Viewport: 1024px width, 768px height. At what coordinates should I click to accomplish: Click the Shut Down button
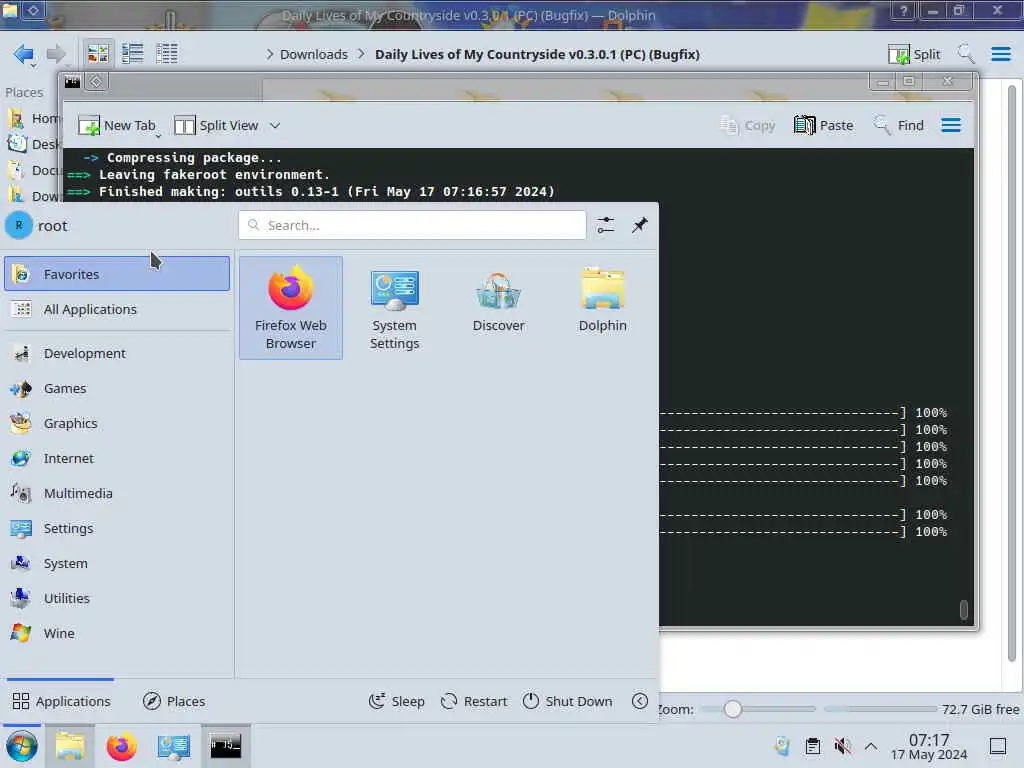coord(568,701)
